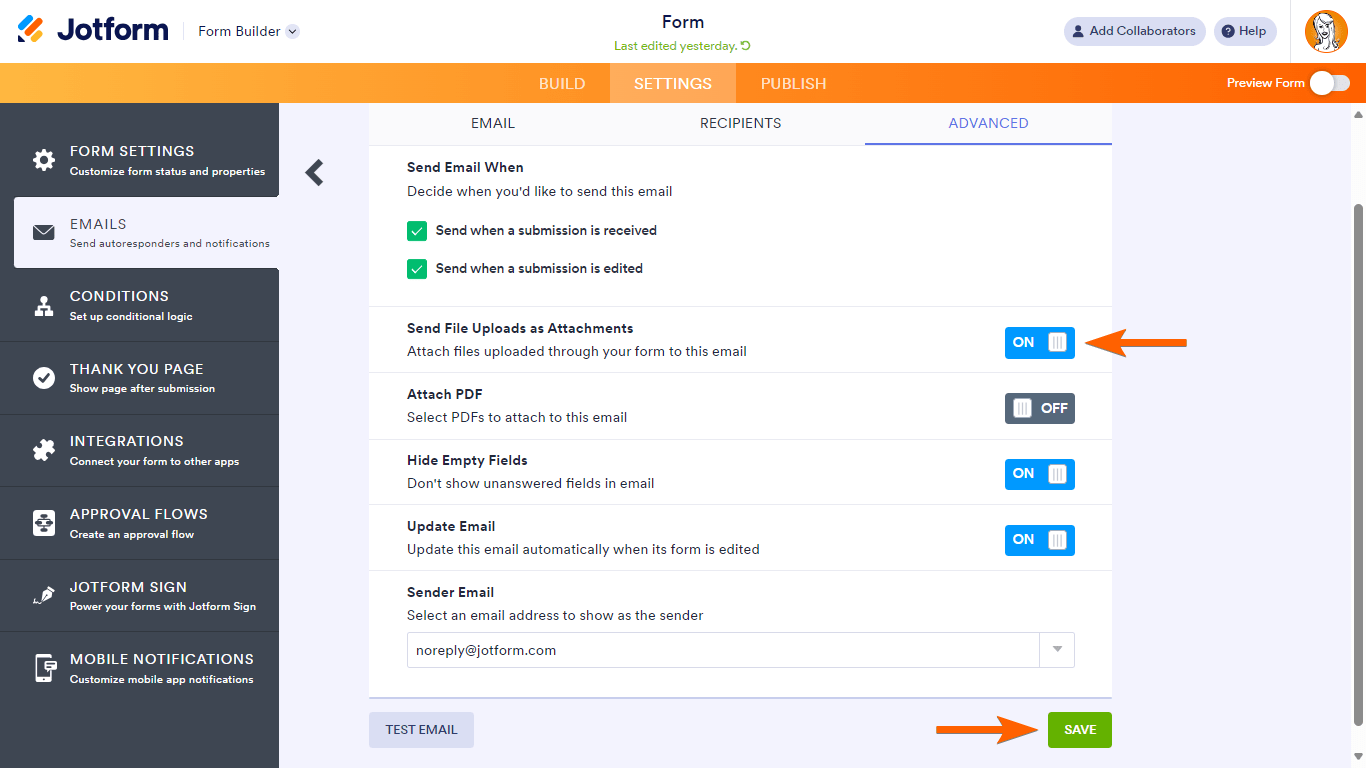
Task: Click the Approval Flows icon
Action: click(44, 523)
